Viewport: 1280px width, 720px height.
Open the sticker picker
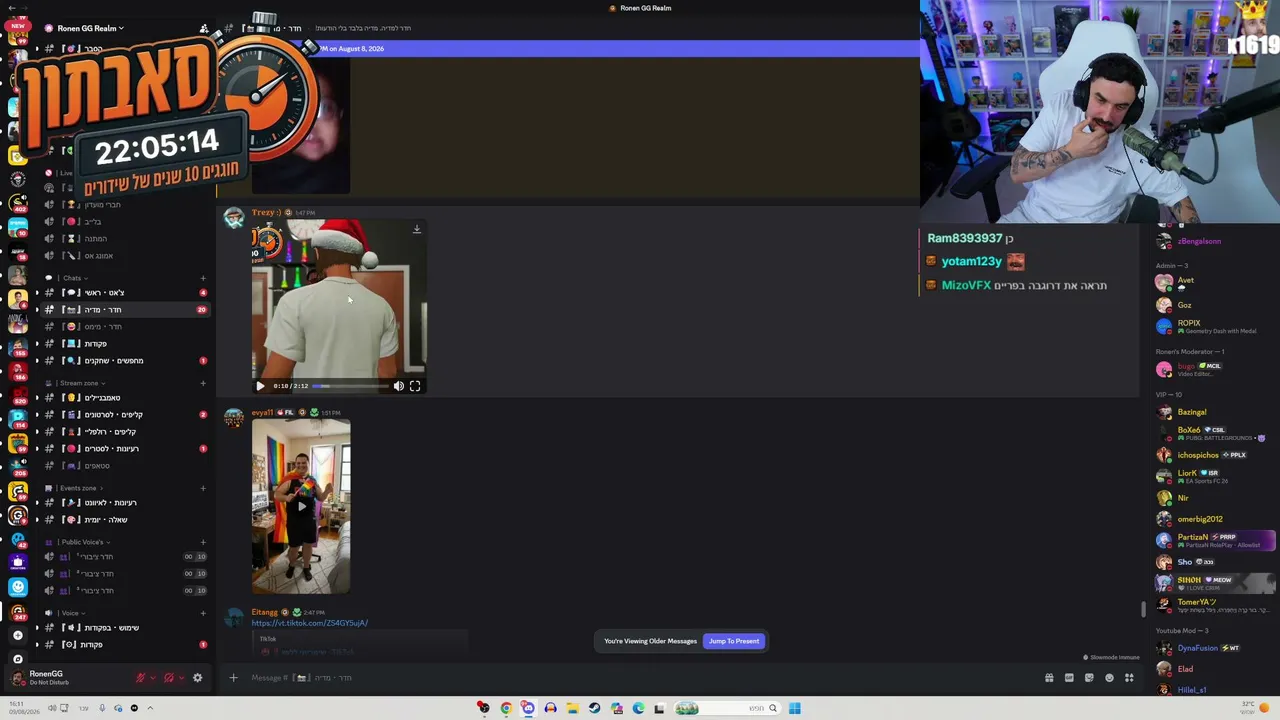tap(1089, 678)
